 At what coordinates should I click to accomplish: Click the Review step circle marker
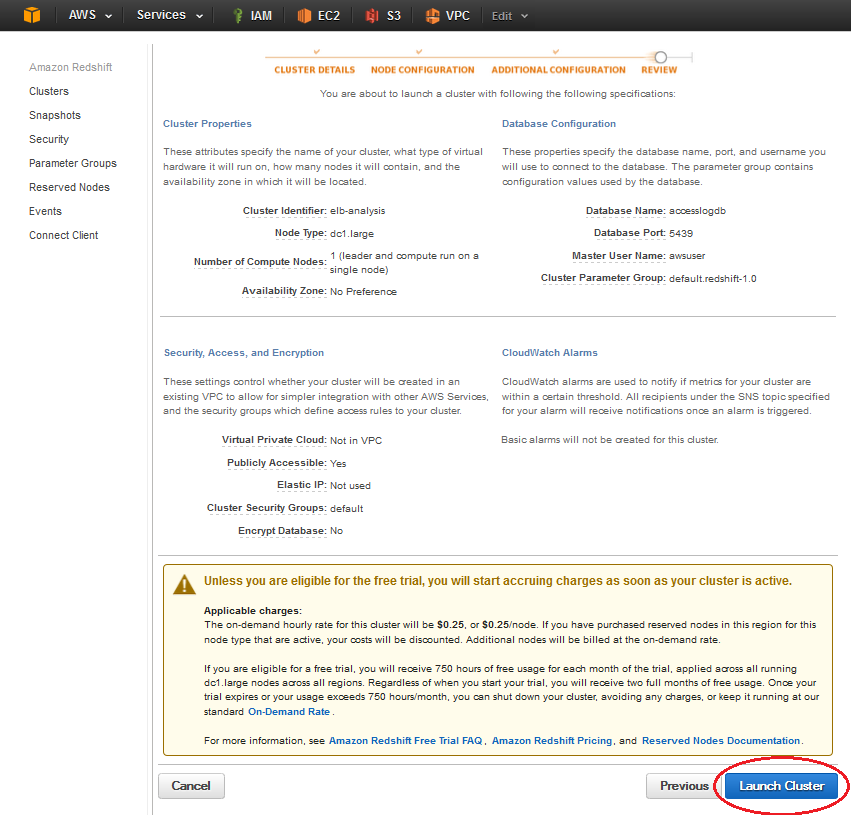coord(661,57)
